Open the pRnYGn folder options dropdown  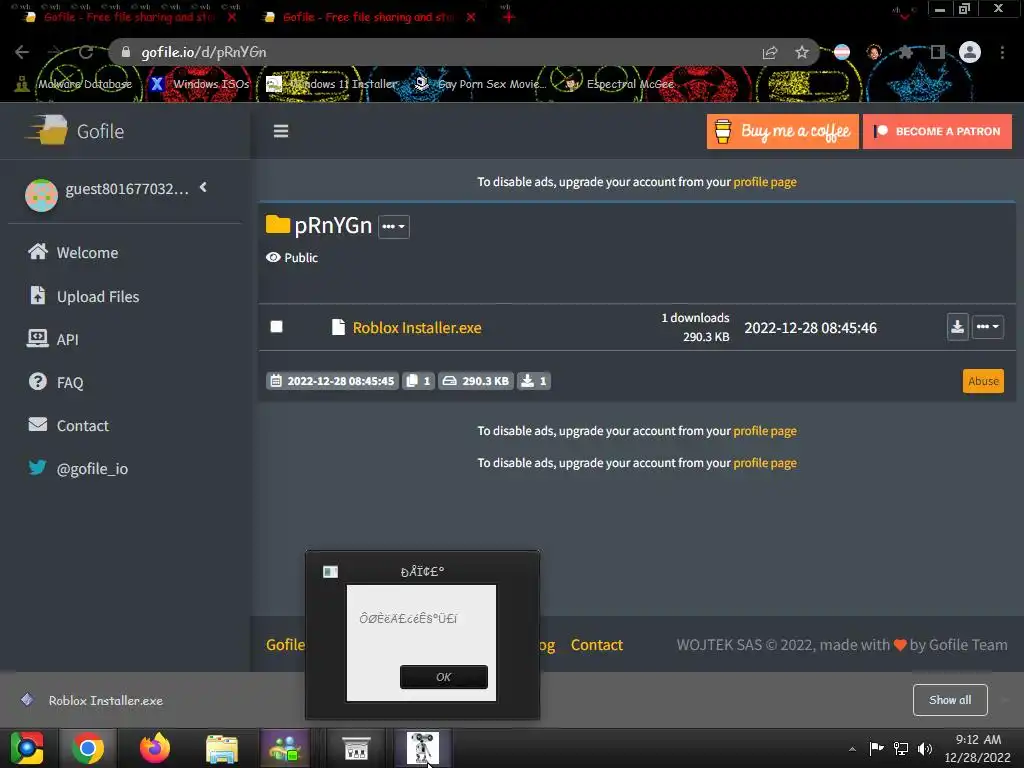pyautogui.click(x=394, y=227)
